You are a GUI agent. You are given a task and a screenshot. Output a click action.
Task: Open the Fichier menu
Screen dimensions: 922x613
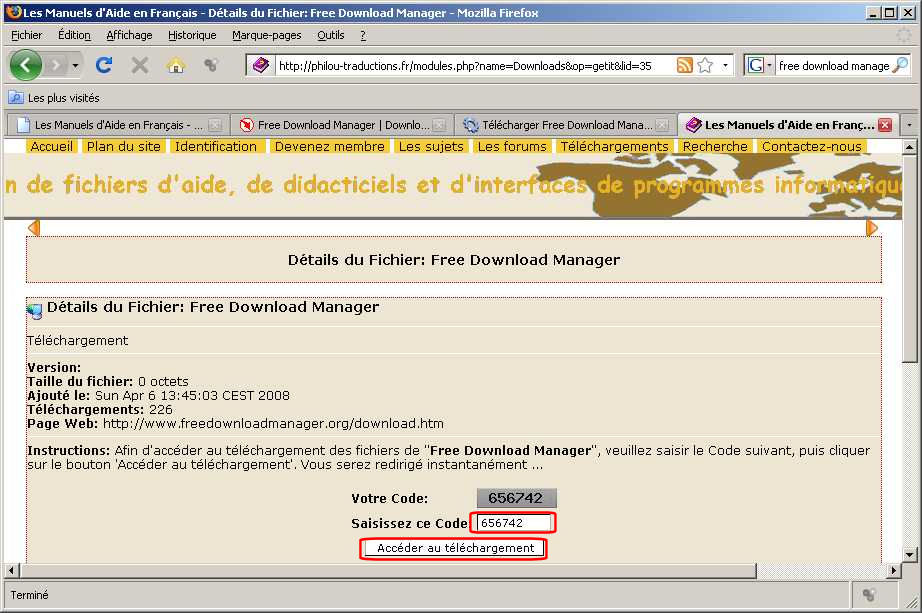[x=26, y=35]
